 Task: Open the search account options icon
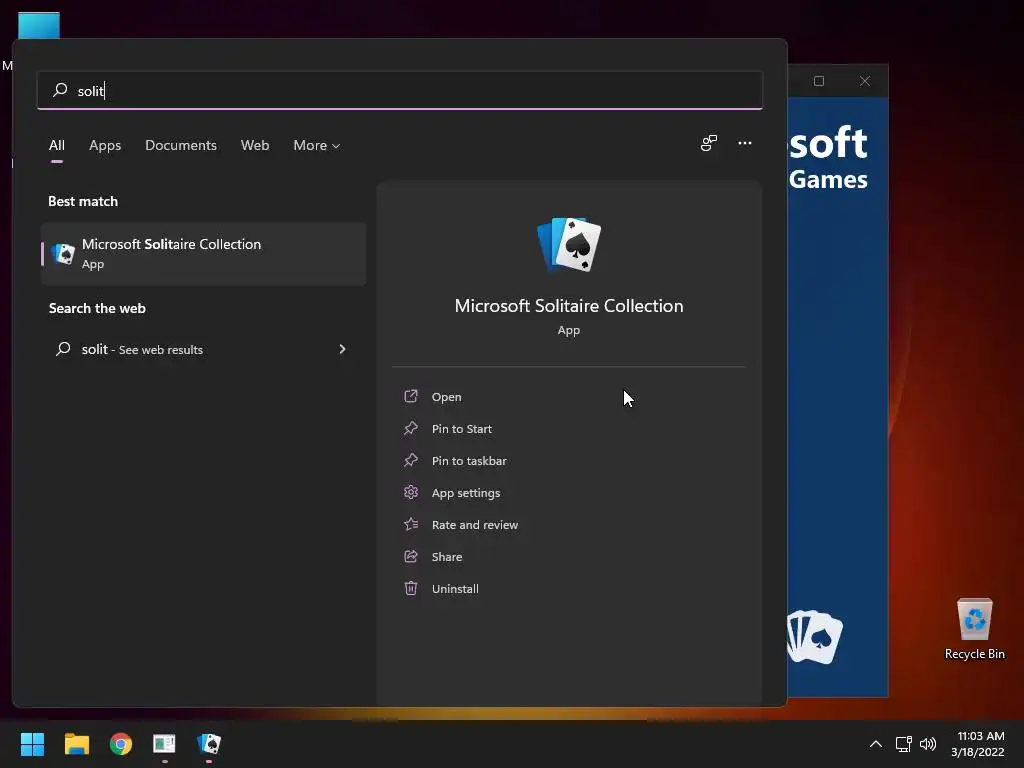coord(709,143)
